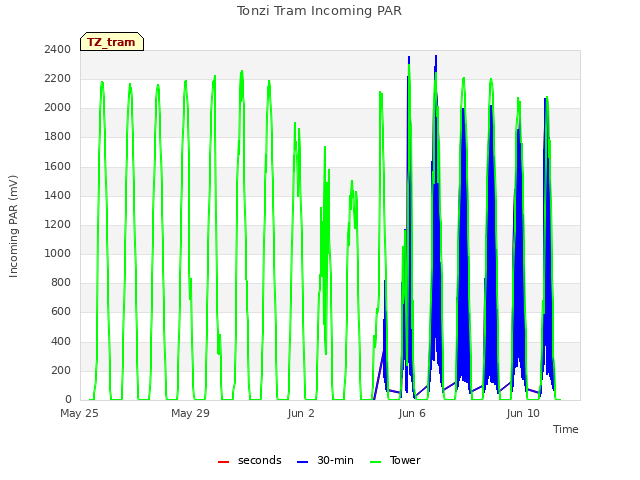Click the 1000 y-axis tick label

click(x=58, y=253)
